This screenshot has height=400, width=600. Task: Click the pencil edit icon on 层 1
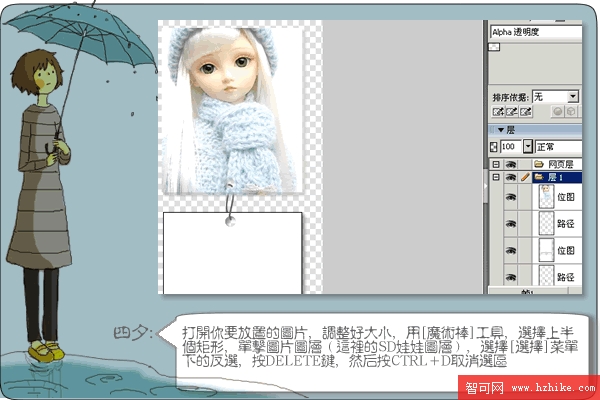click(524, 178)
